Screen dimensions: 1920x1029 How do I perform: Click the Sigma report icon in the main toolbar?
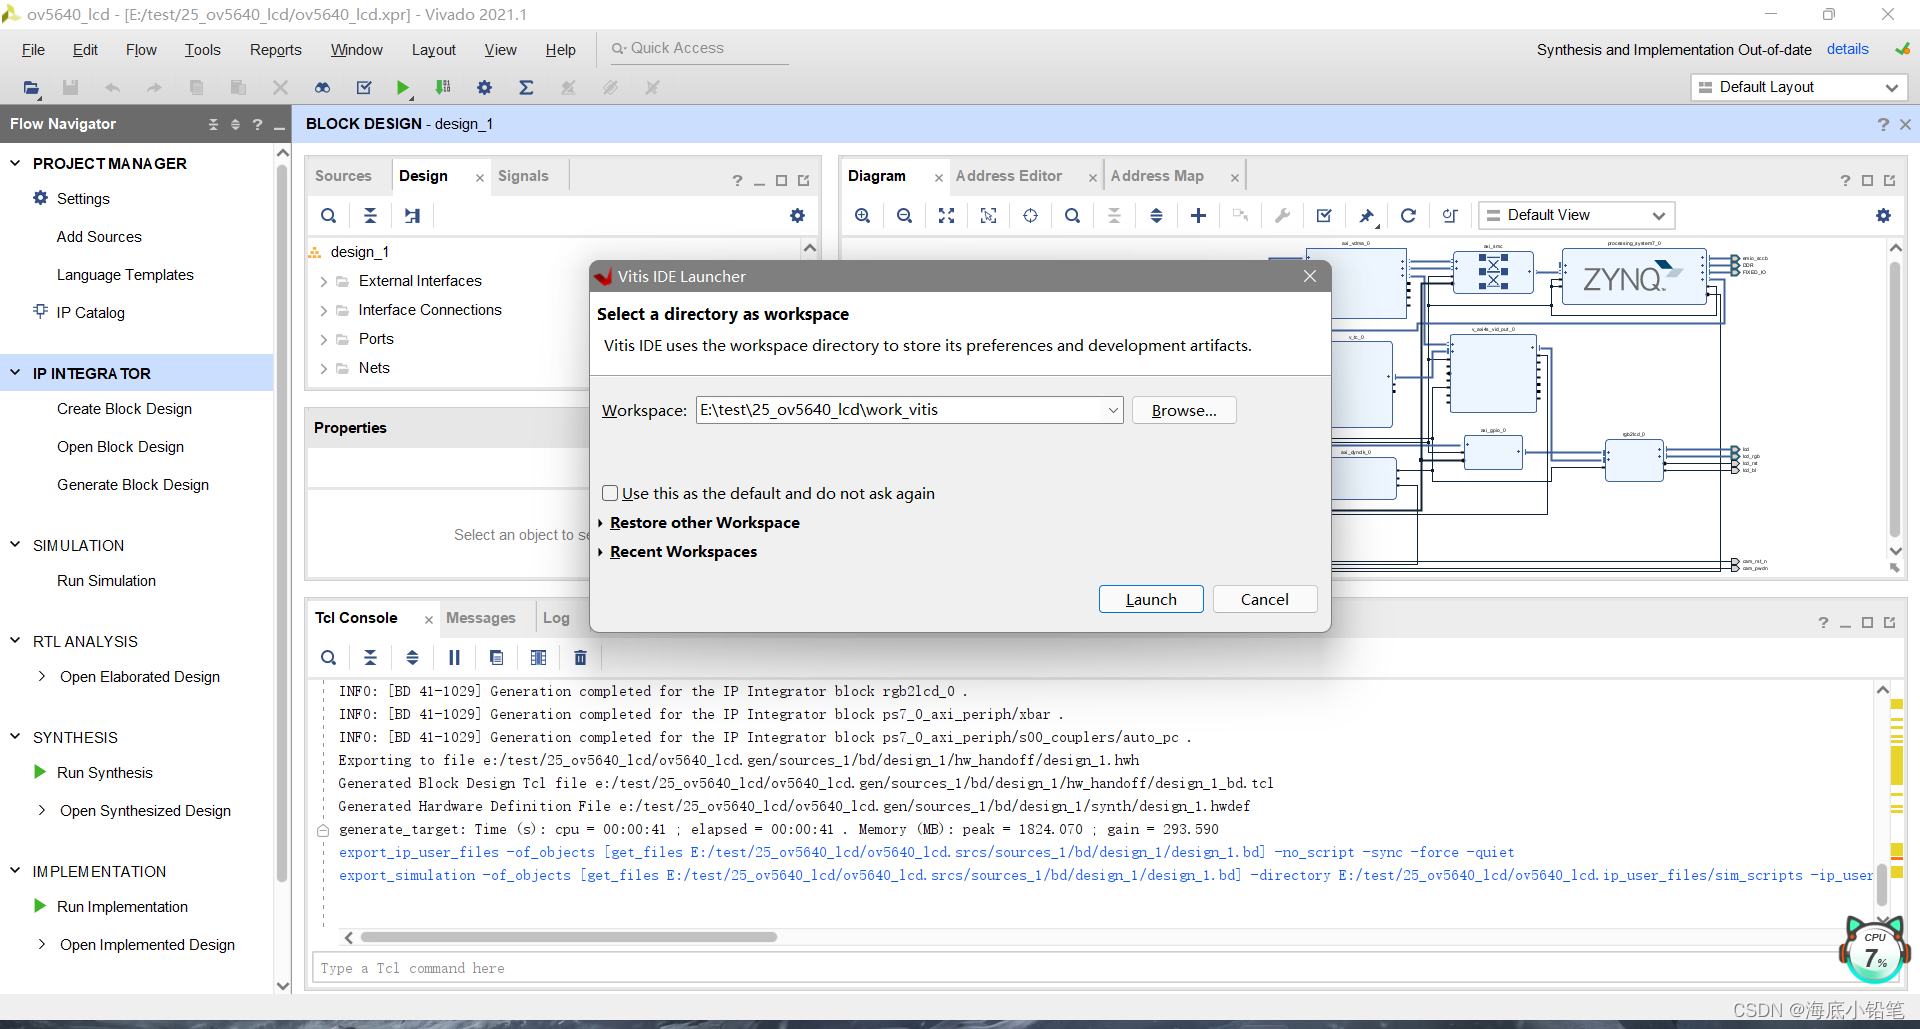point(526,88)
